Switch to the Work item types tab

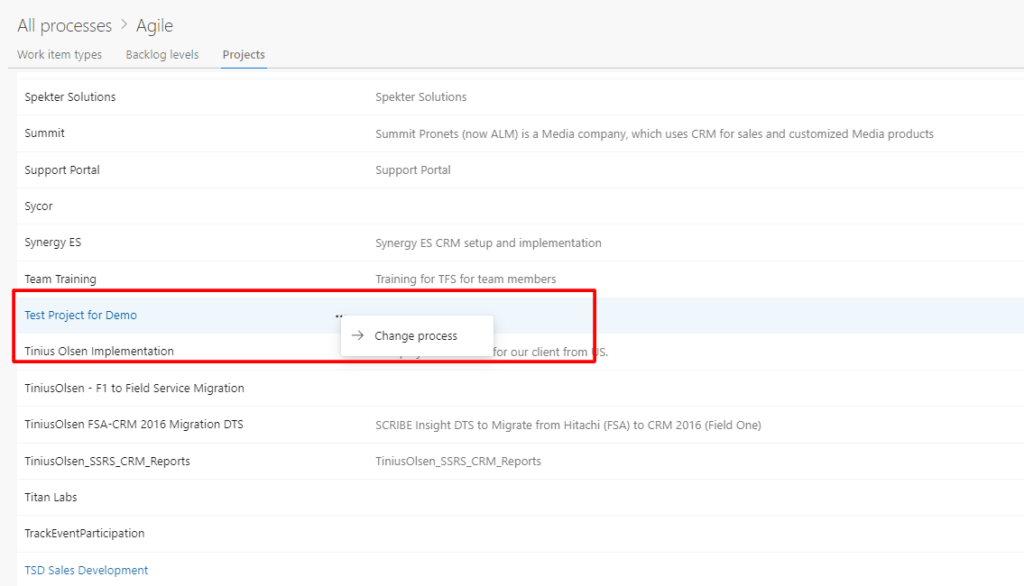[x=59, y=55]
